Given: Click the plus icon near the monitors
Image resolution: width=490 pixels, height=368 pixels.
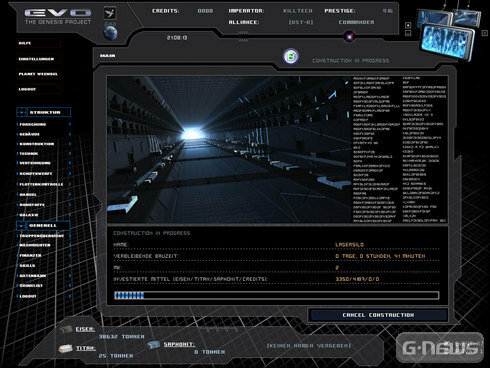Looking at the screenshot, I should click(x=408, y=25).
